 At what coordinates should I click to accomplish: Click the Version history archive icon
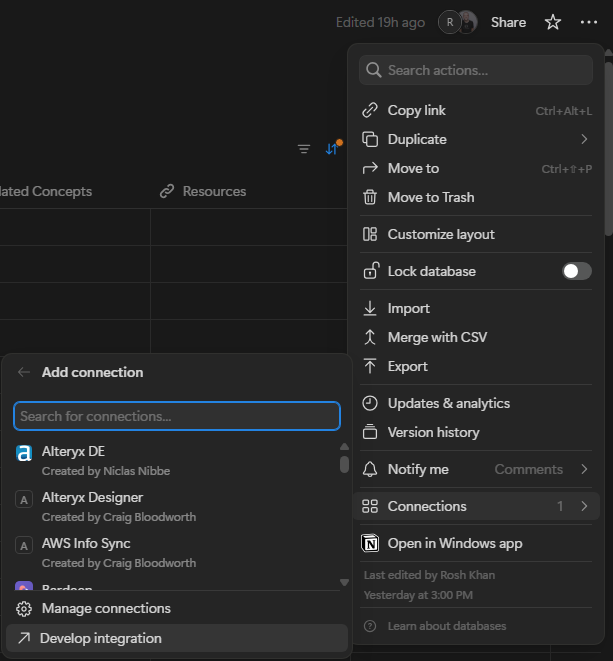tap(370, 432)
